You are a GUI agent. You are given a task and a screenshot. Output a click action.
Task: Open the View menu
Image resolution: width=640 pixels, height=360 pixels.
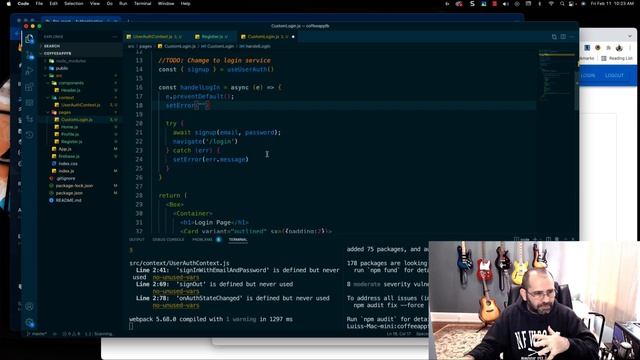pyautogui.click(x=95, y=4)
